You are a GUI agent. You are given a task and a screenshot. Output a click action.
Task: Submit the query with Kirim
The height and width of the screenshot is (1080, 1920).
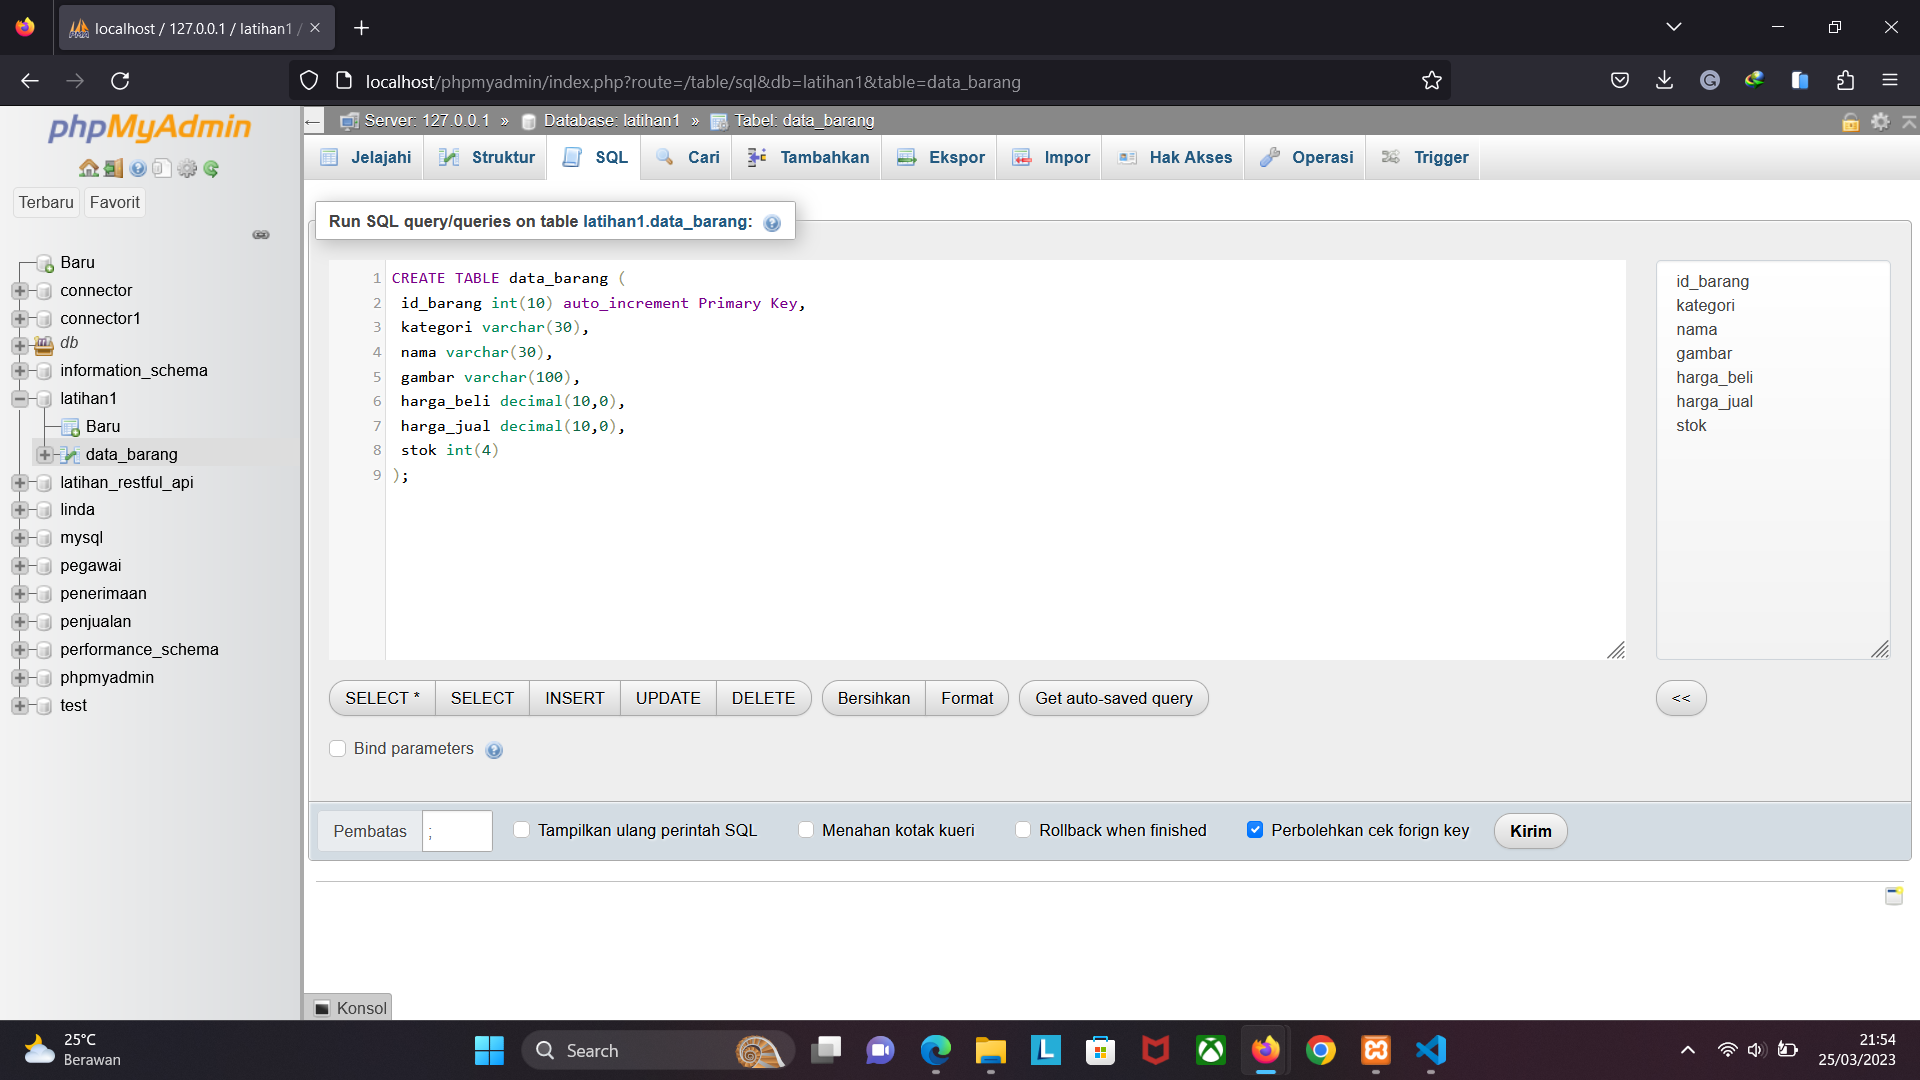coord(1530,831)
